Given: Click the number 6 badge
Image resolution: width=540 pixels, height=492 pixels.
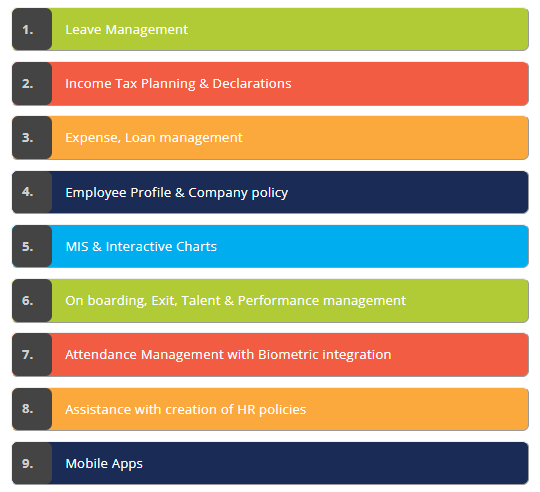Looking at the screenshot, I should click(32, 301).
